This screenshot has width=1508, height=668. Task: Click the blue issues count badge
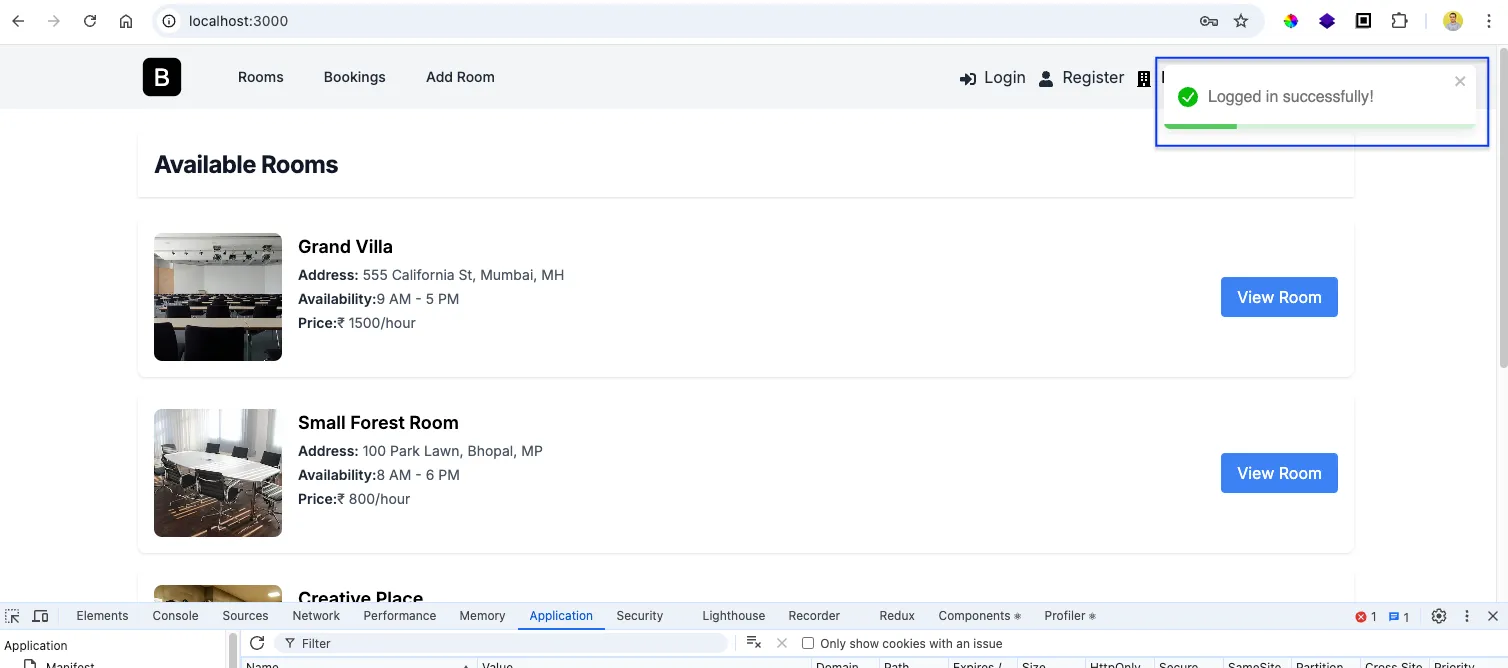click(x=1399, y=617)
